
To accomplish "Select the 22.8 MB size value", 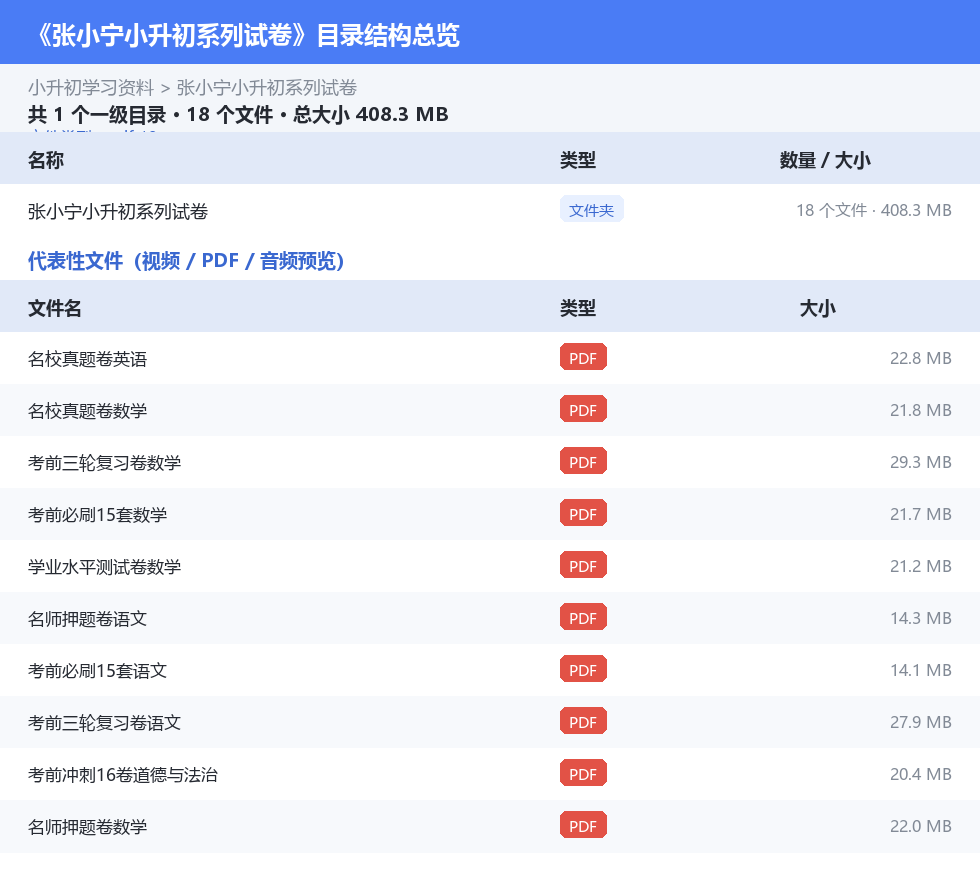I will point(921,358).
